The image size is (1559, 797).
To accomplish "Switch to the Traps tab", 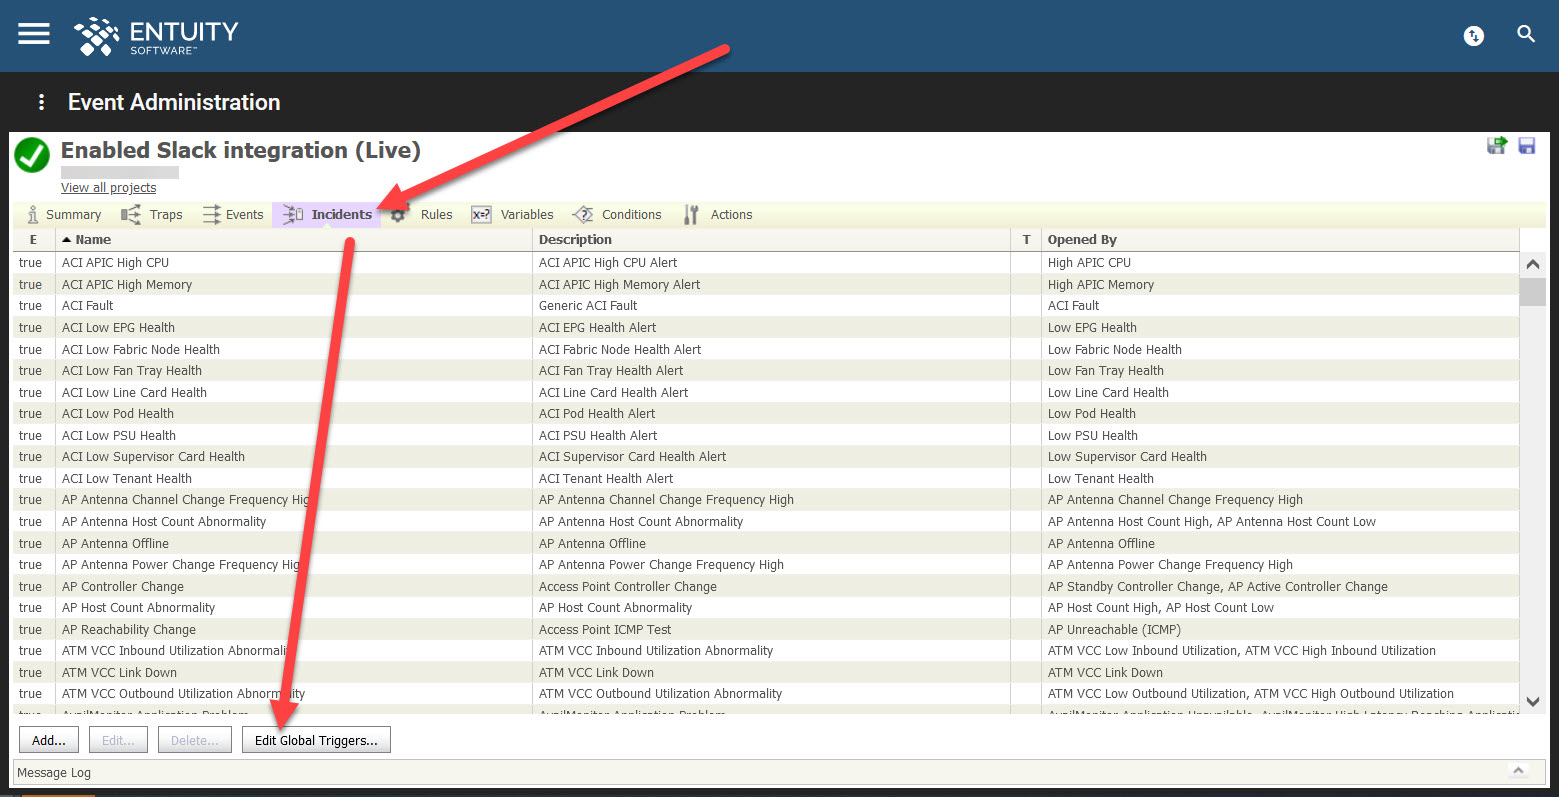I will click(152, 215).
